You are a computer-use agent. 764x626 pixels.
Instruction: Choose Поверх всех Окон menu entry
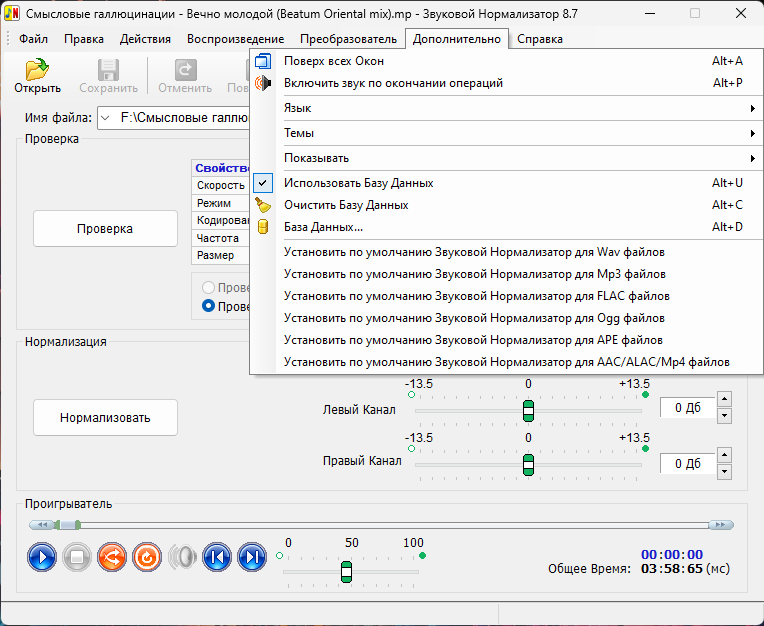507,61
